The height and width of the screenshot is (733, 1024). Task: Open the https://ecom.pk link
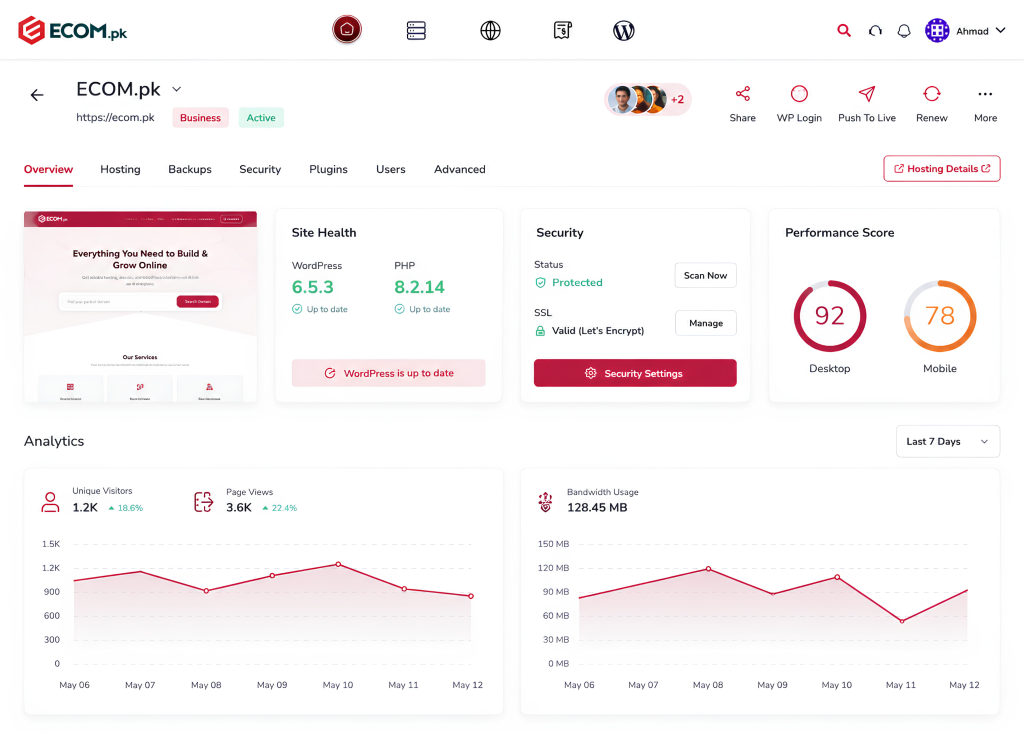(x=116, y=118)
